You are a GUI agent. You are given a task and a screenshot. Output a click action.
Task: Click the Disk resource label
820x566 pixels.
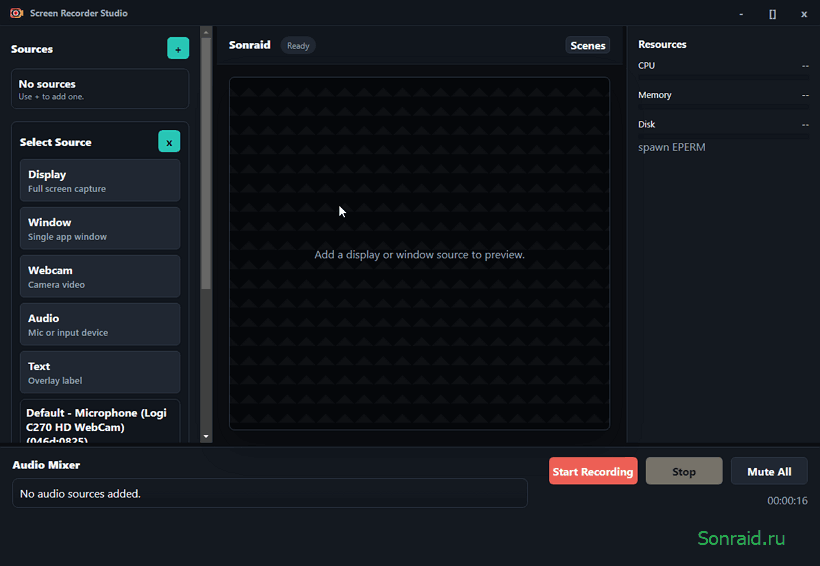(x=646, y=124)
